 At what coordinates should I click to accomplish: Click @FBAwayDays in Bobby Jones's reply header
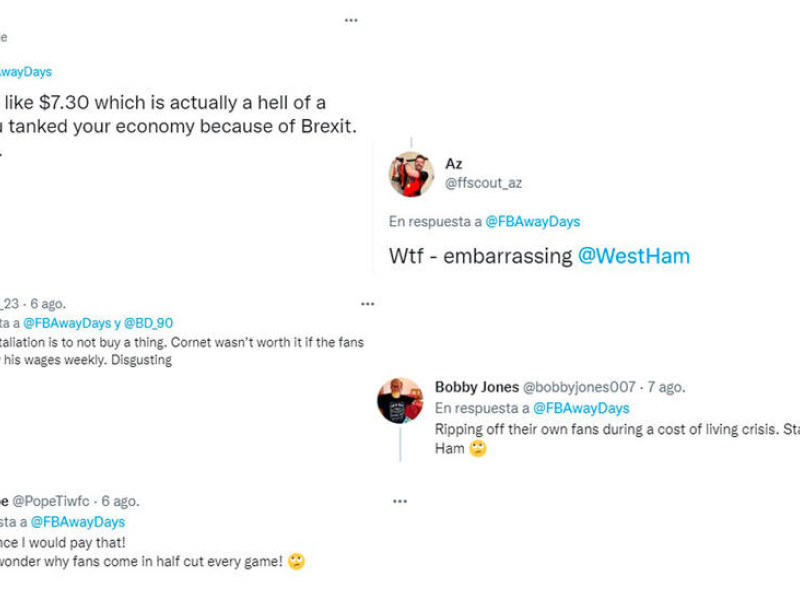point(581,408)
